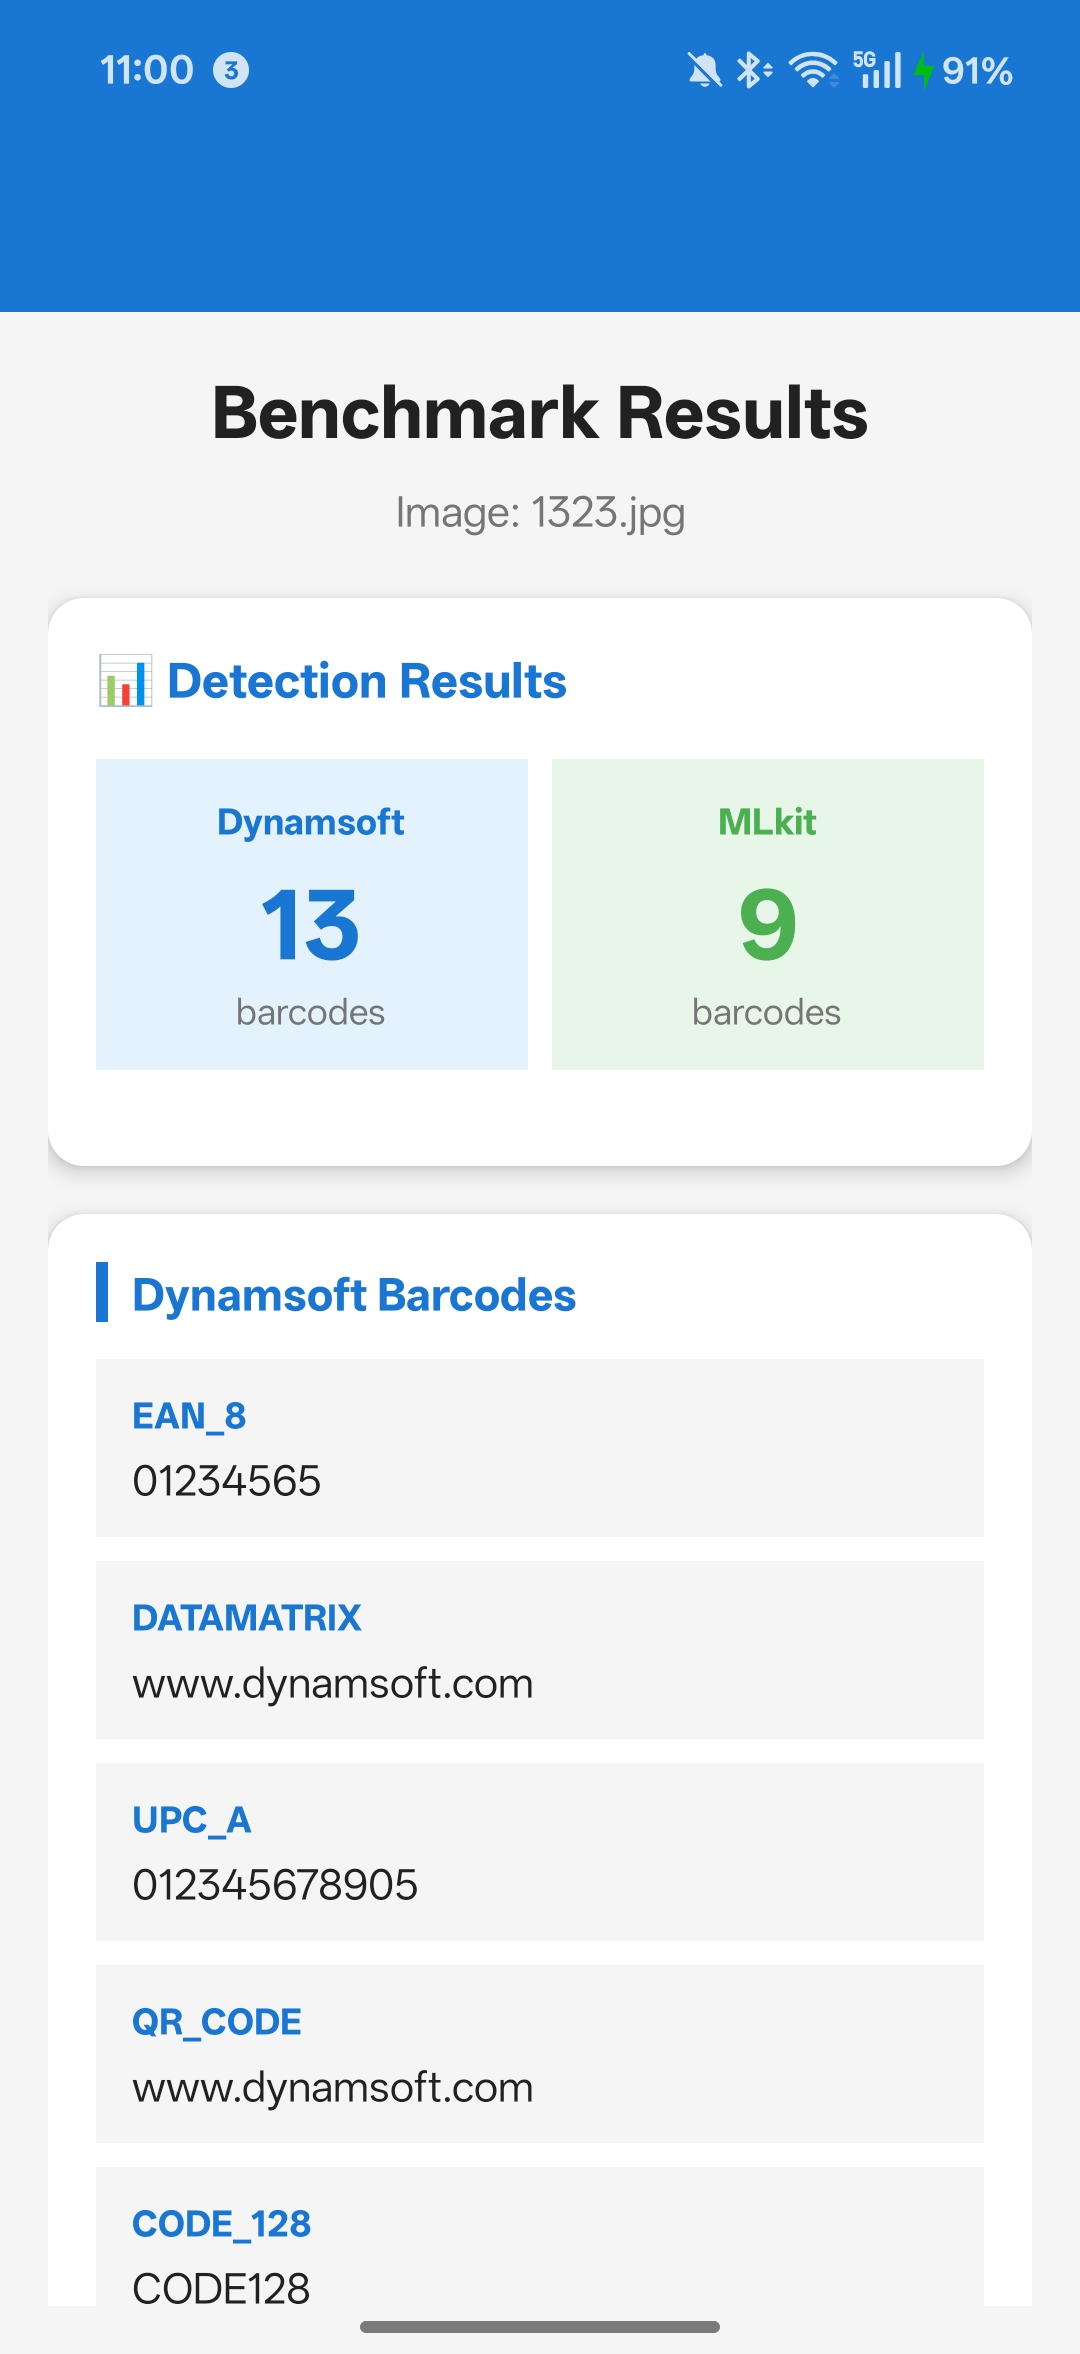Tap the Bluetooth status icon
Viewport: 1080px width, 2354px height.
click(x=753, y=70)
